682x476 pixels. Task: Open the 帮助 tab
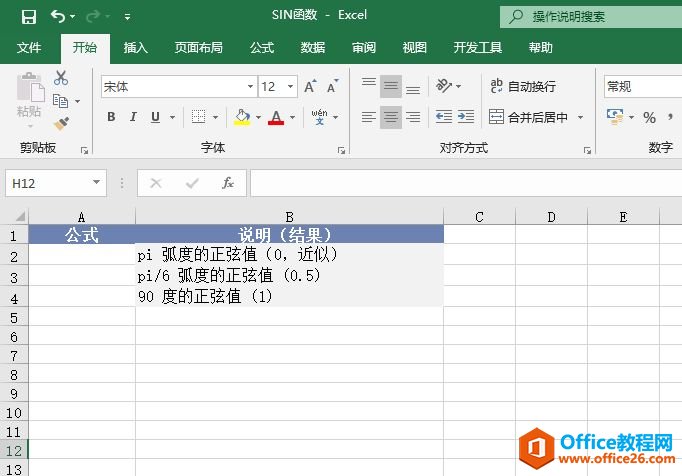tap(541, 47)
